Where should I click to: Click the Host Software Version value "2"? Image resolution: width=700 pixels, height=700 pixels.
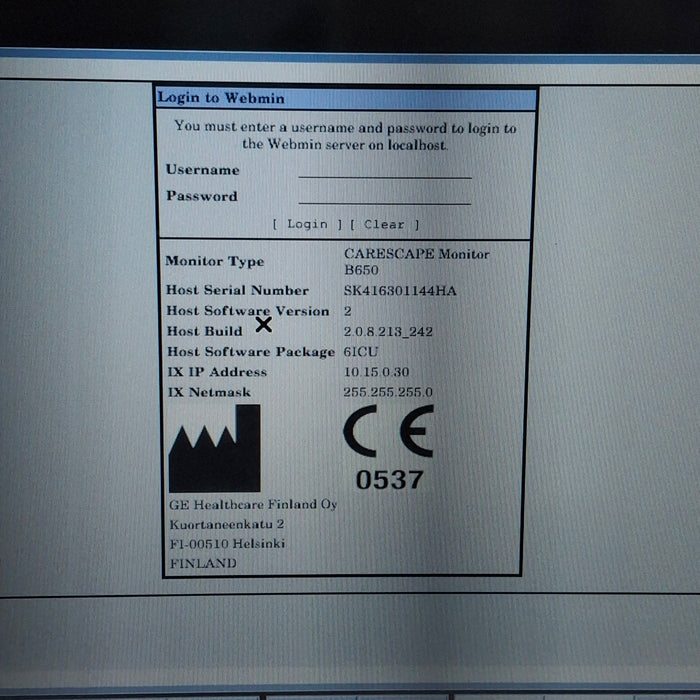pyautogui.click(x=348, y=311)
